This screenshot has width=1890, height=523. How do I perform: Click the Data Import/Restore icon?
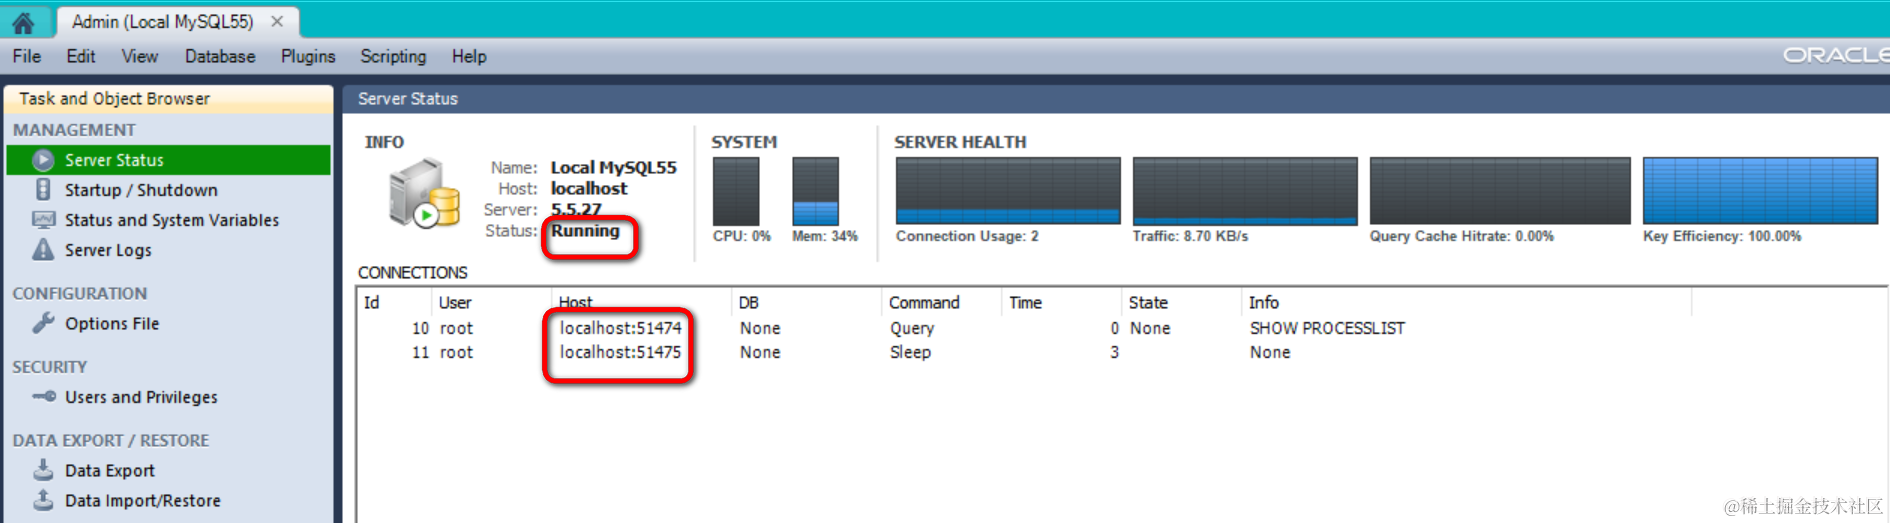(x=43, y=499)
